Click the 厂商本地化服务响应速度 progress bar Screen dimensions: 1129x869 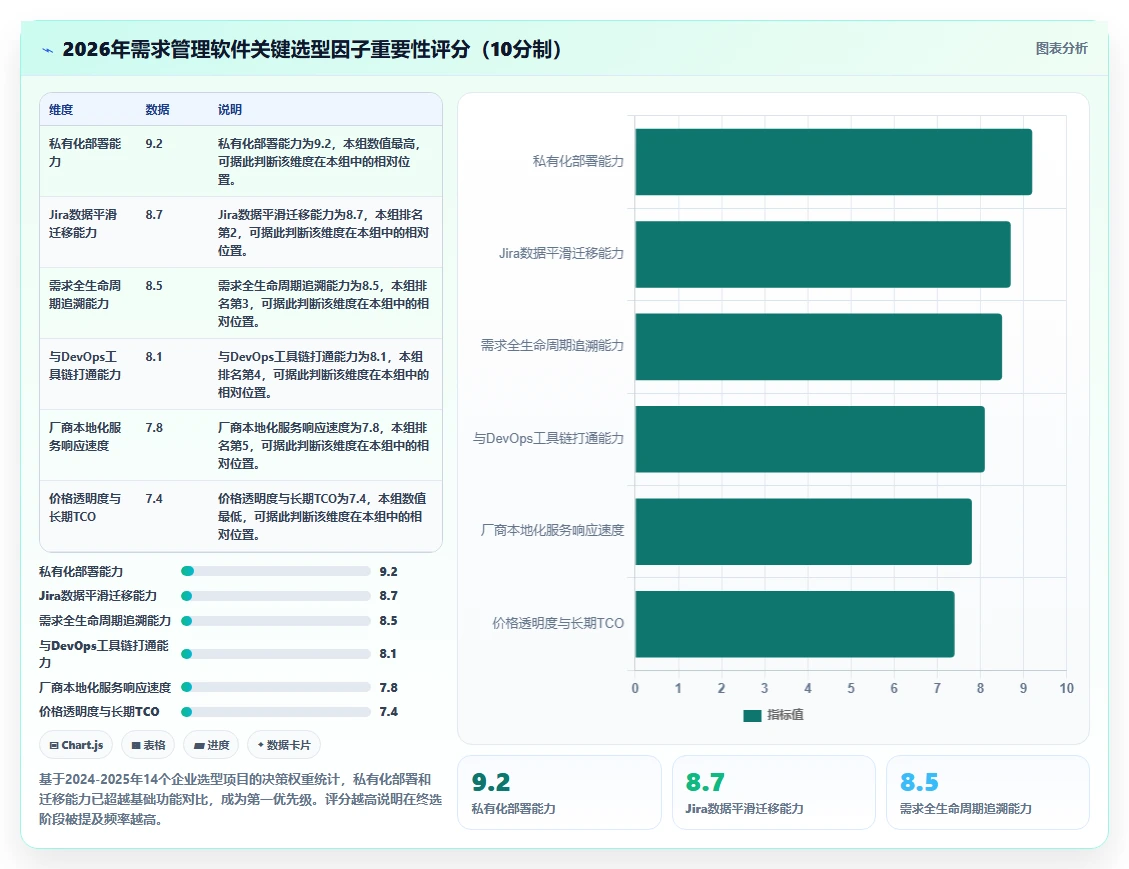[276, 687]
